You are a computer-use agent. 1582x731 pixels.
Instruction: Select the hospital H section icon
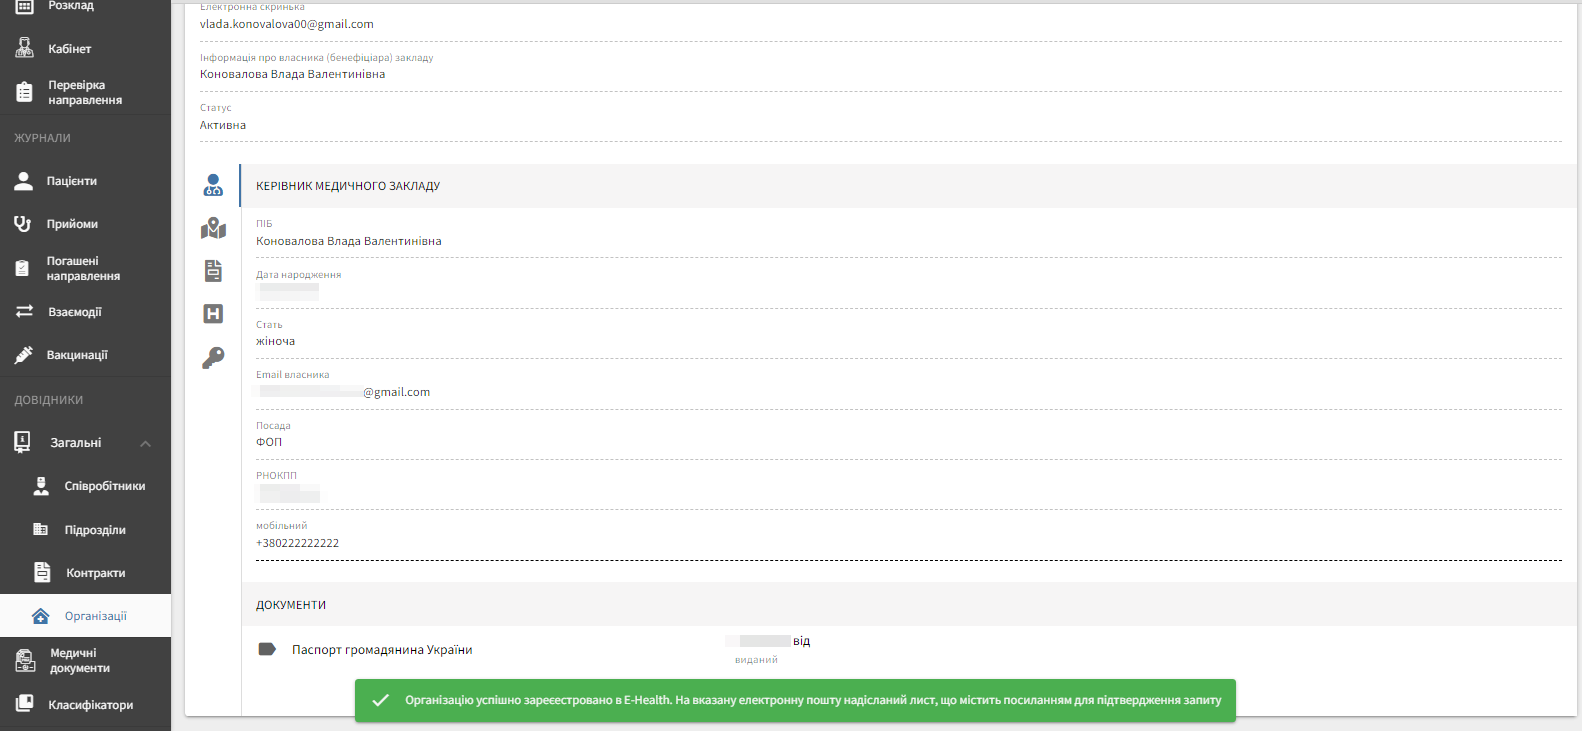click(213, 314)
